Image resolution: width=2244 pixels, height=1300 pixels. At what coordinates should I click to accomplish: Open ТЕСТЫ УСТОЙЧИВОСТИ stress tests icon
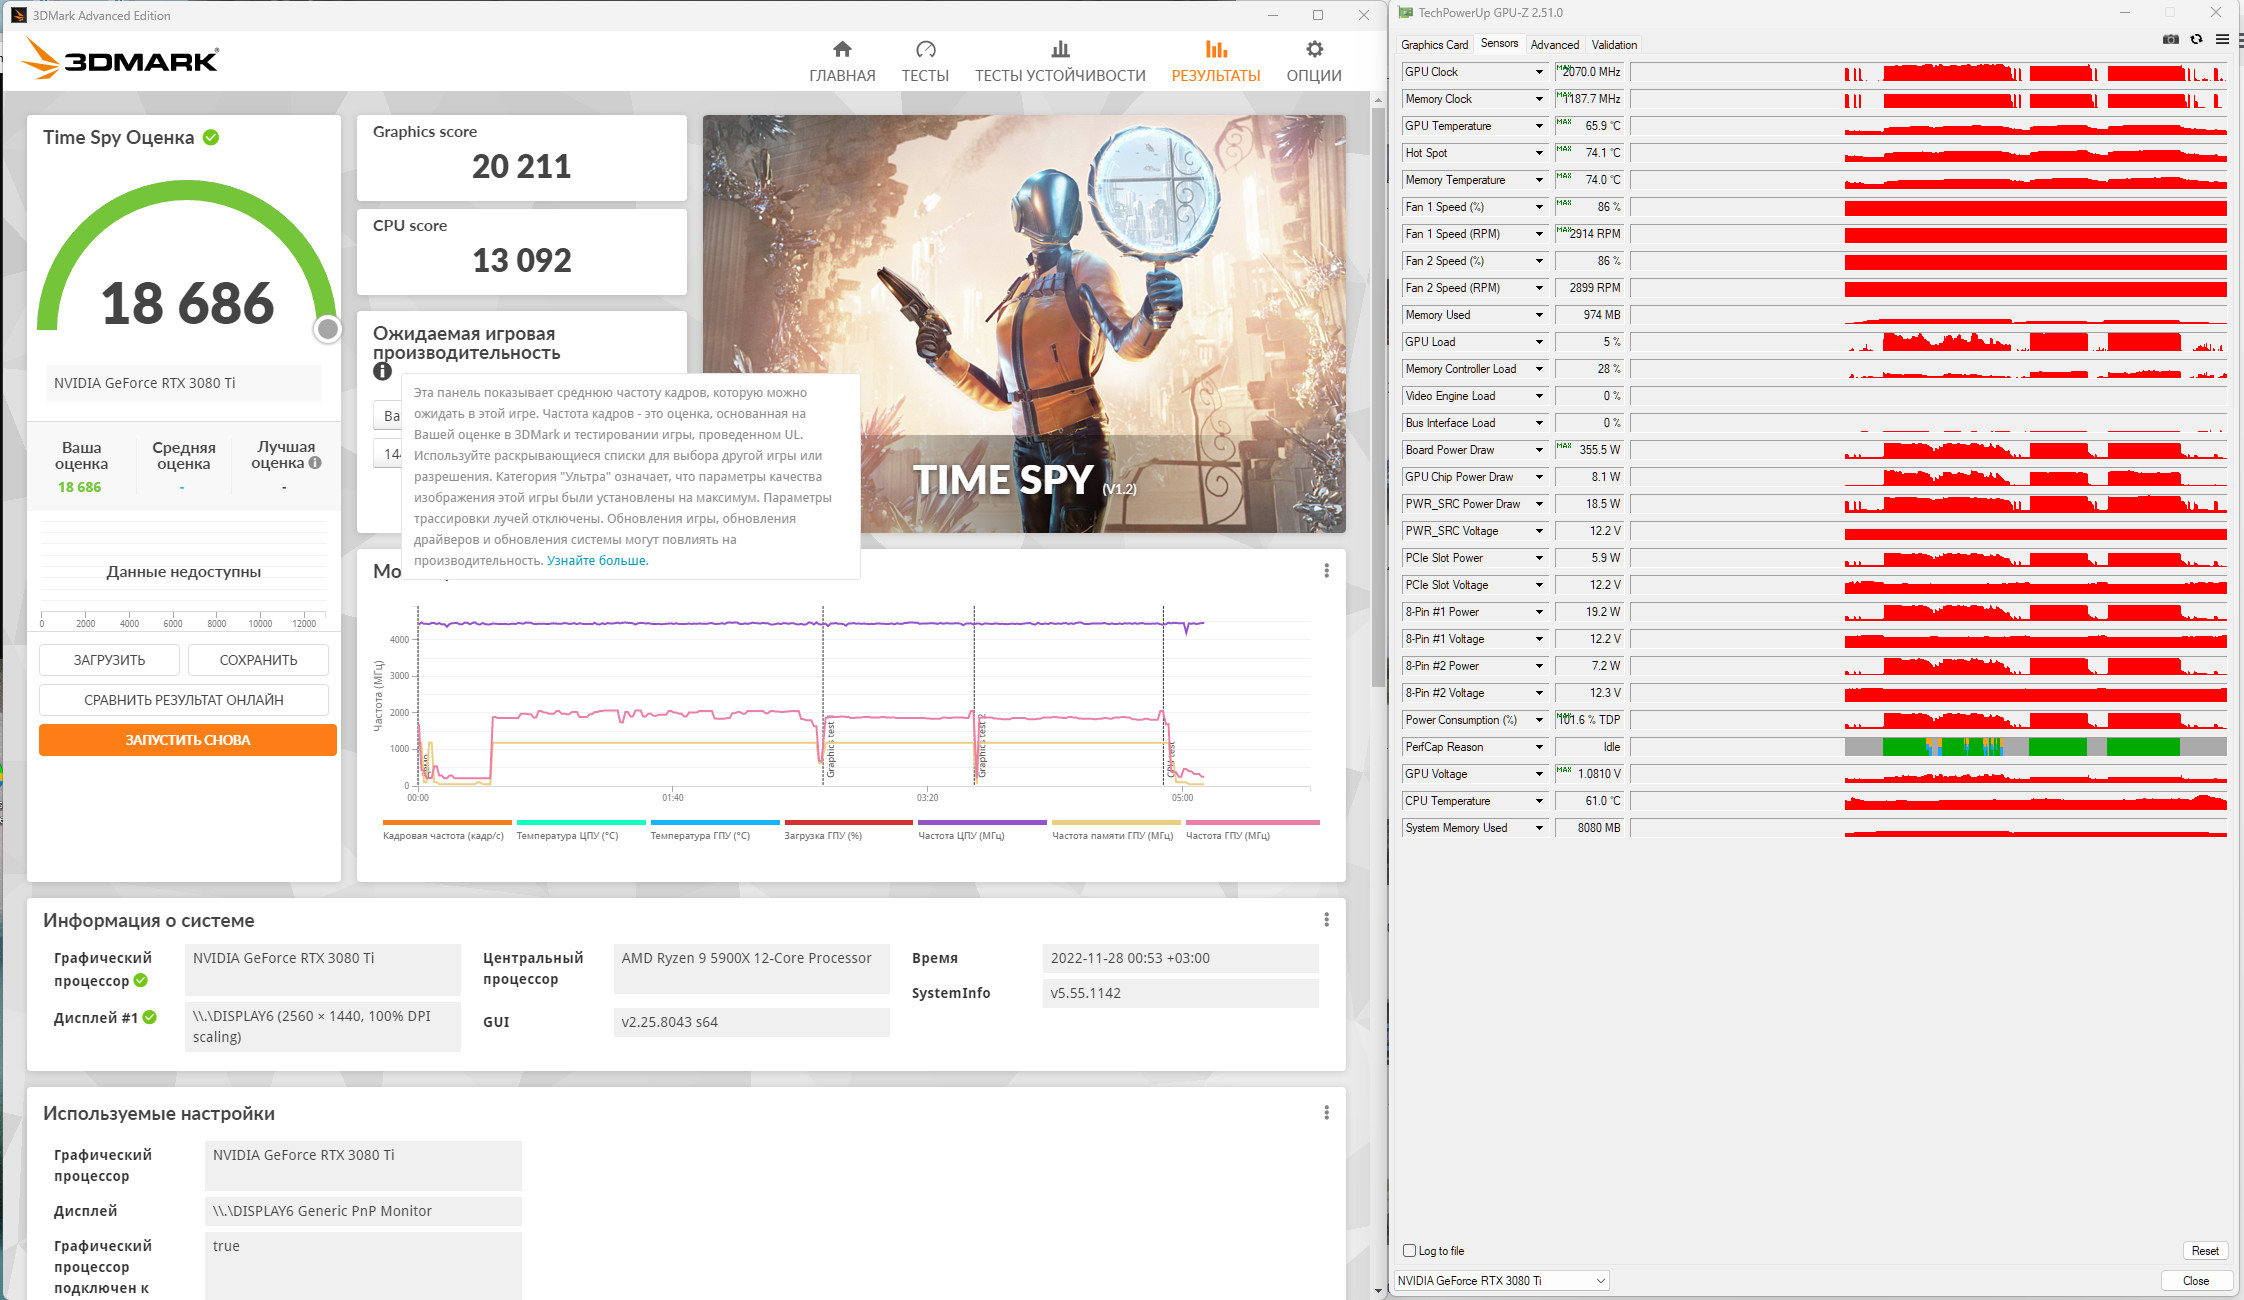tap(1060, 50)
